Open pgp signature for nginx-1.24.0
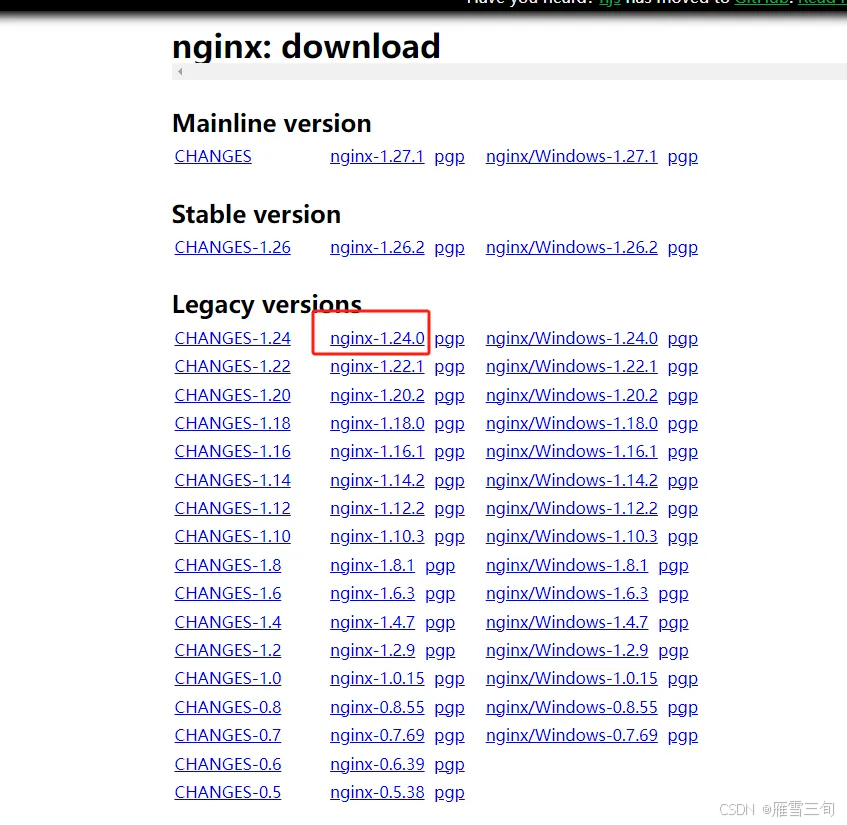847x825 pixels. (449, 339)
